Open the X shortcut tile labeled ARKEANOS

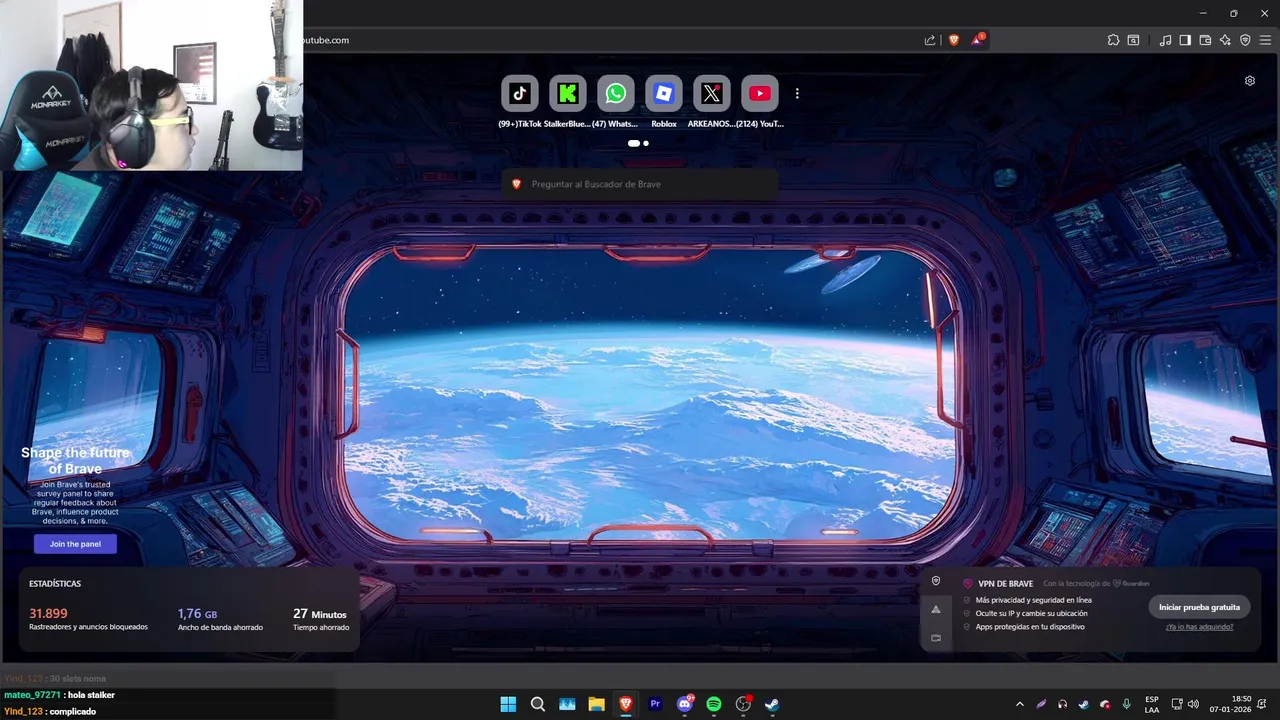point(711,94)
